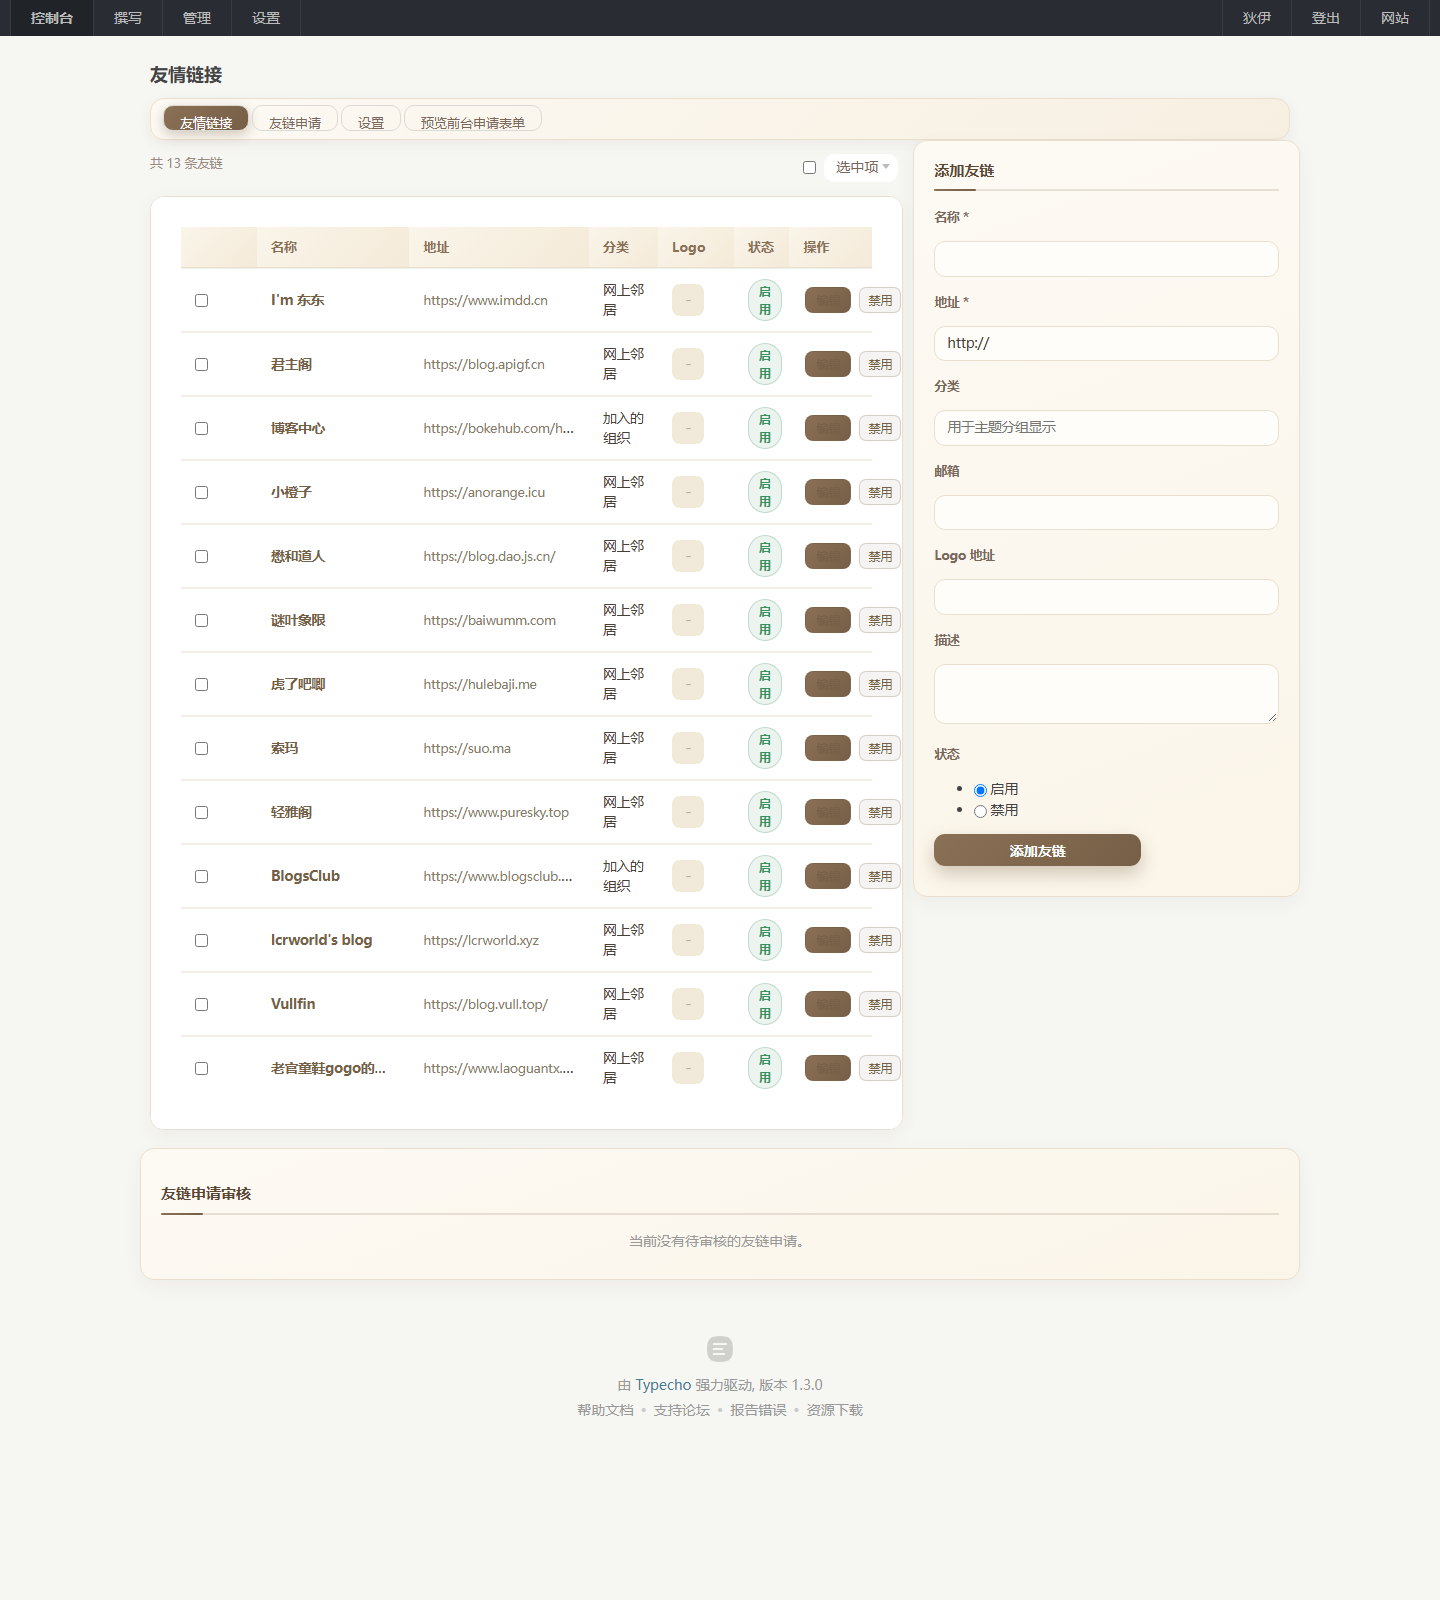Click the 启用 status badge for 君主阁
1440x1600 pixels.
tap(765, 364)
